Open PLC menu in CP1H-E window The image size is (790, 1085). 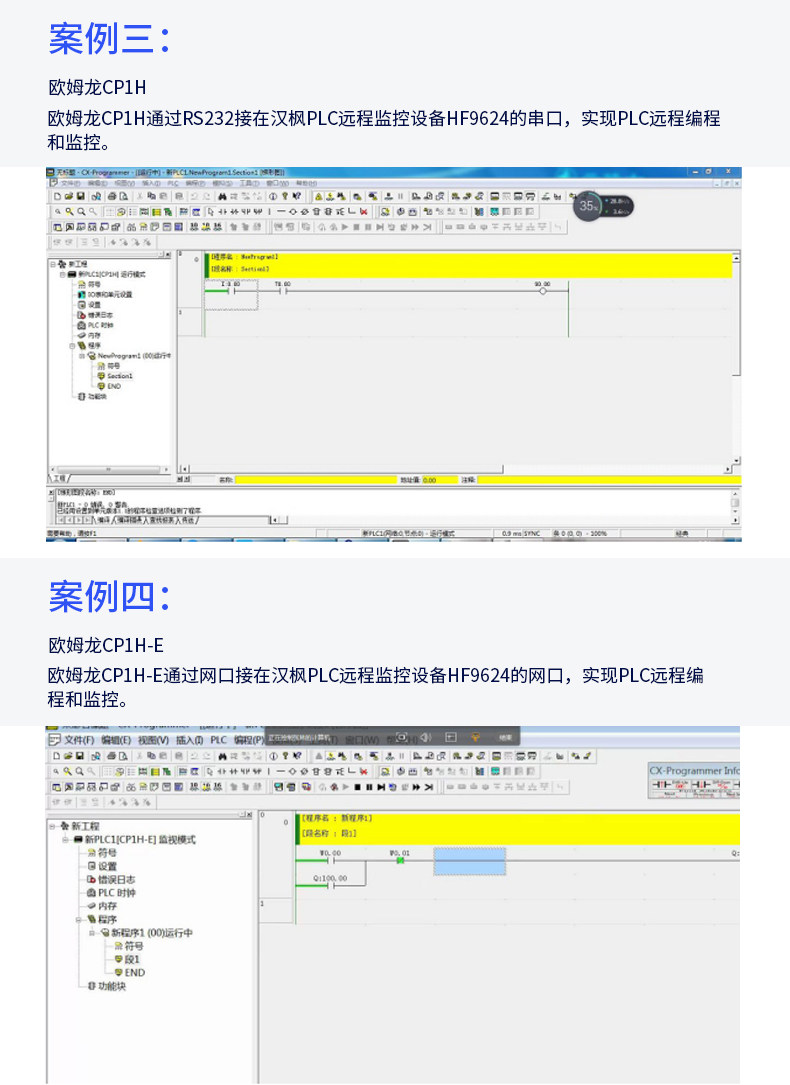tap(219, 740)
